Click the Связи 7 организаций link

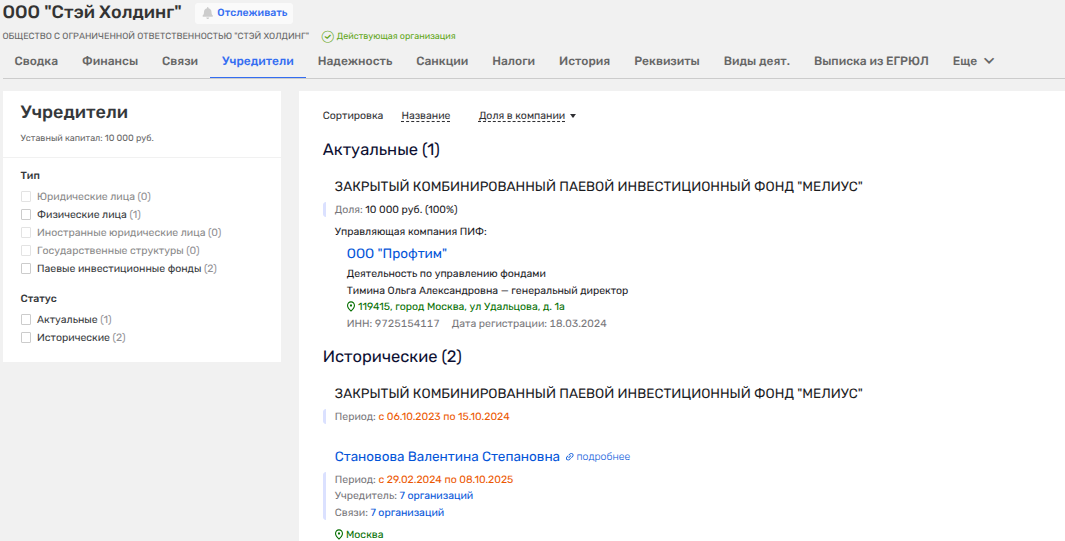coord(407,513)
